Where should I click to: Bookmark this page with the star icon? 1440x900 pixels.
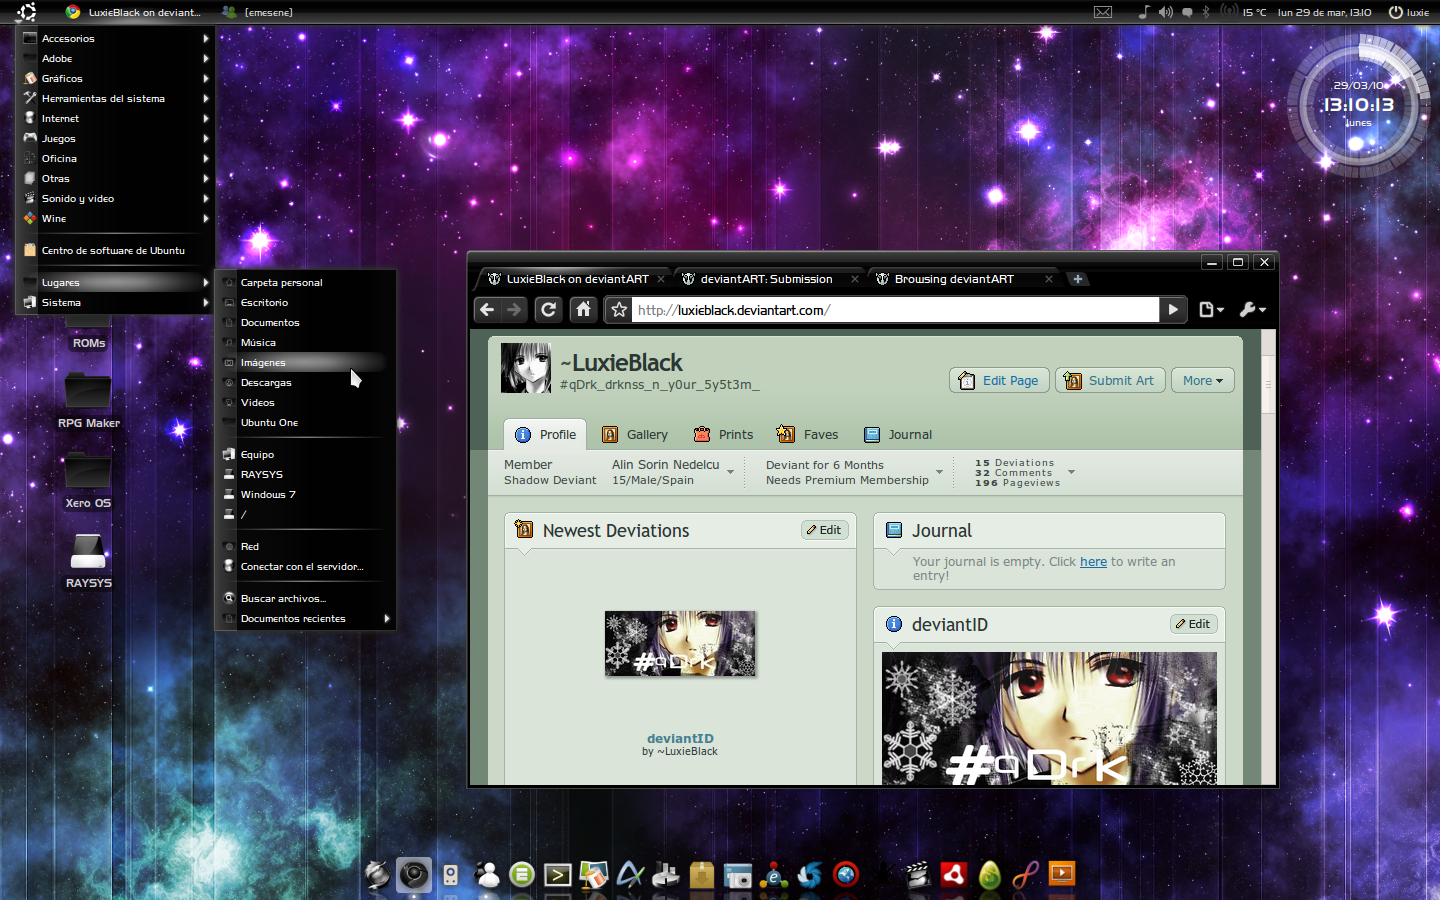coord(619,310)
